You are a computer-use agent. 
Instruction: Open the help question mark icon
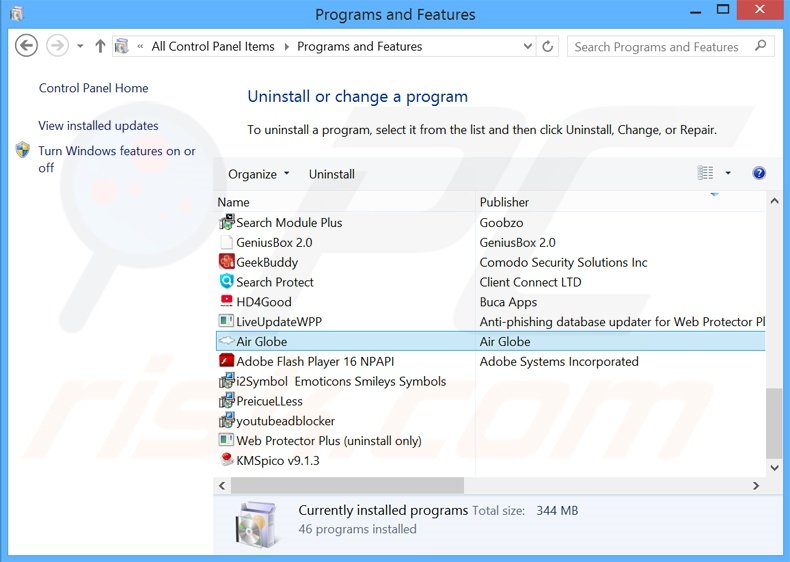pyautogui.click(x=759, y=173)
